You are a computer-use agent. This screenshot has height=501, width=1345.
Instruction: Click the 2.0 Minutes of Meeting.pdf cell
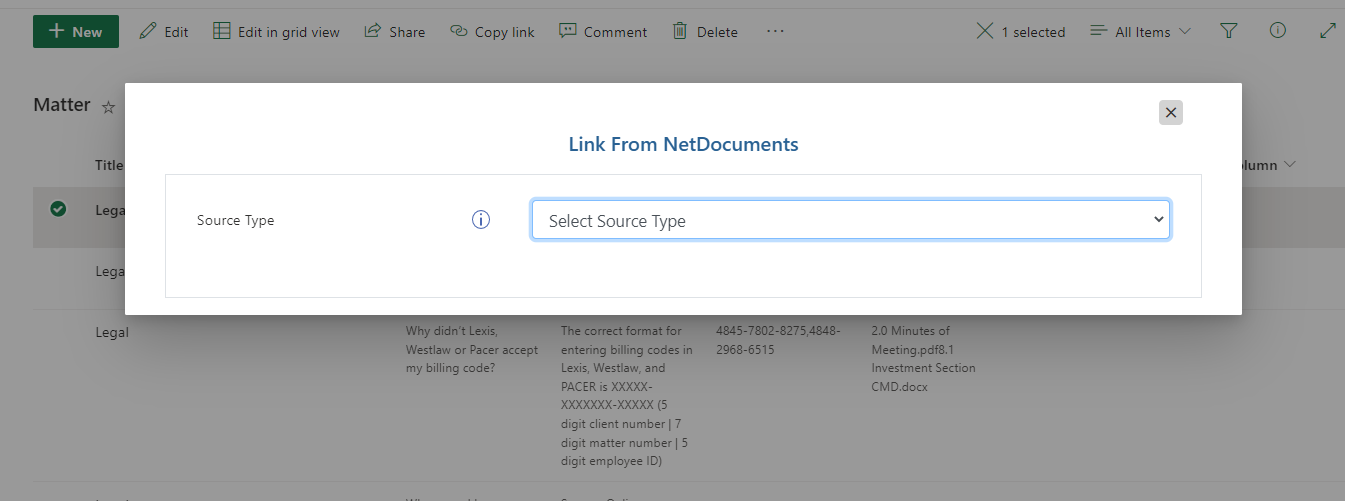tap(923, 358)
